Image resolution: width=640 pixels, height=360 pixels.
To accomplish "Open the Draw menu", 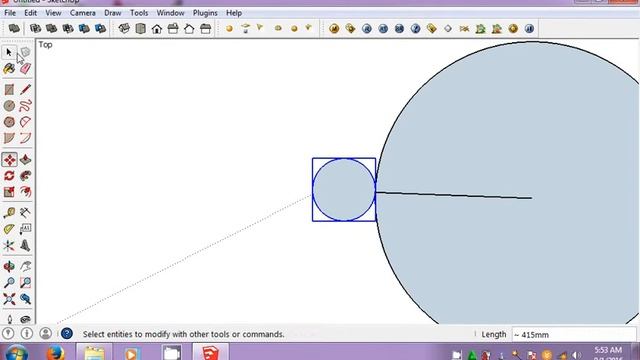I will tap(113, 13).
